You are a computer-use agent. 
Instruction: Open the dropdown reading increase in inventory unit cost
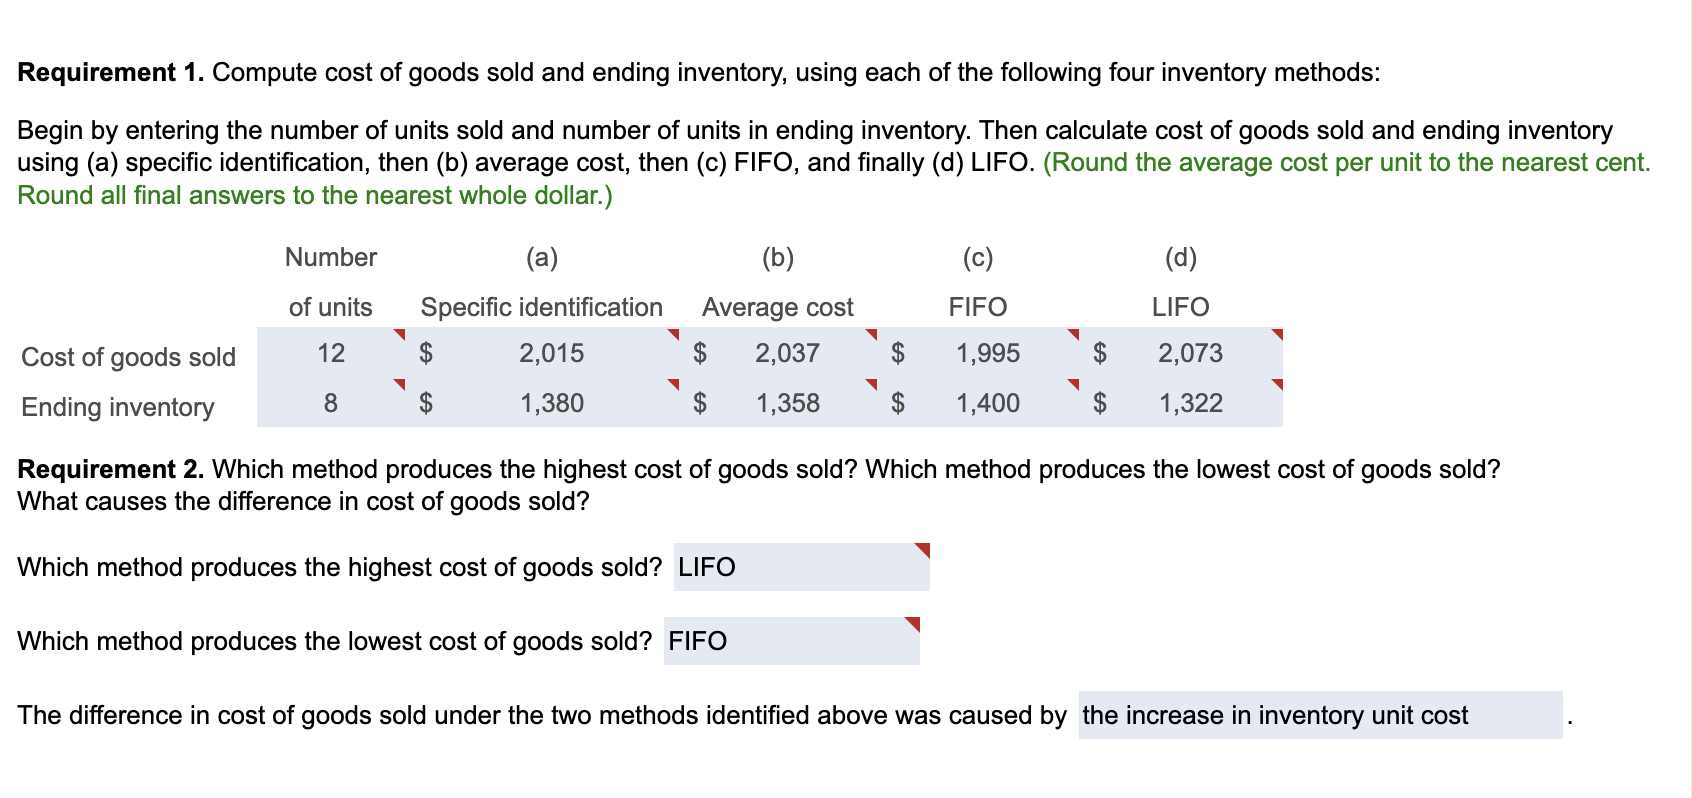[x=1318, y=715]
